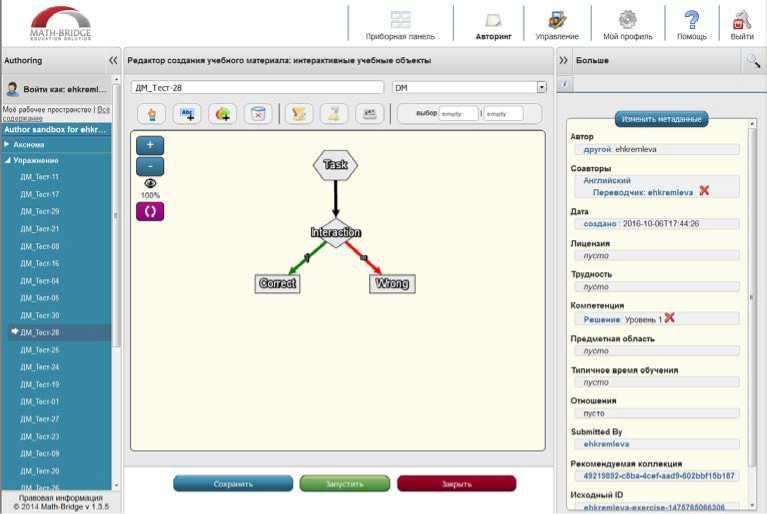Open the Правовая информация link
The height and width of the screenshot is (514, 767).
point(60,498)
